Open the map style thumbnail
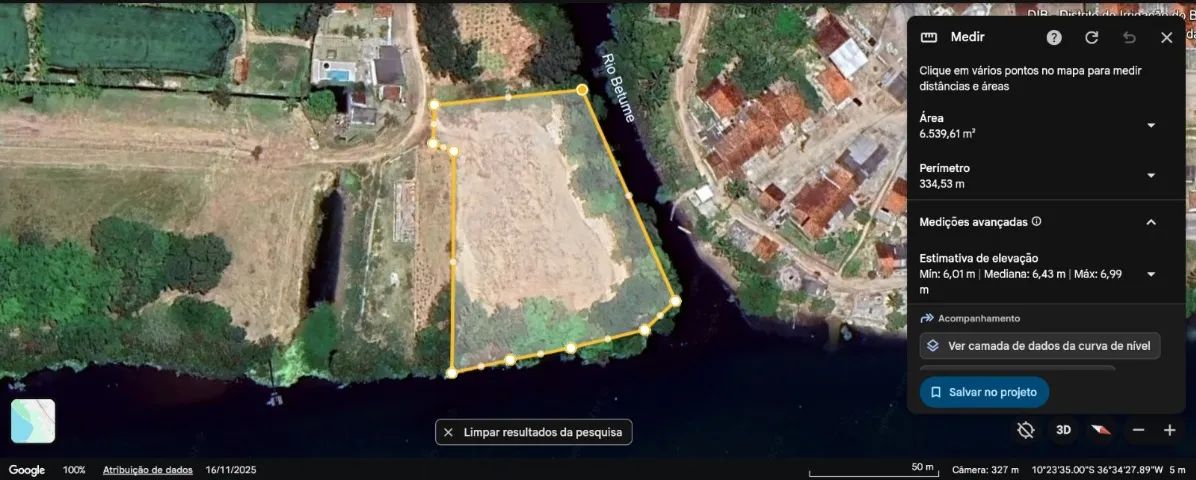Image resolution: width=1196 pixels, height=480 pixels. coord(33,420)
